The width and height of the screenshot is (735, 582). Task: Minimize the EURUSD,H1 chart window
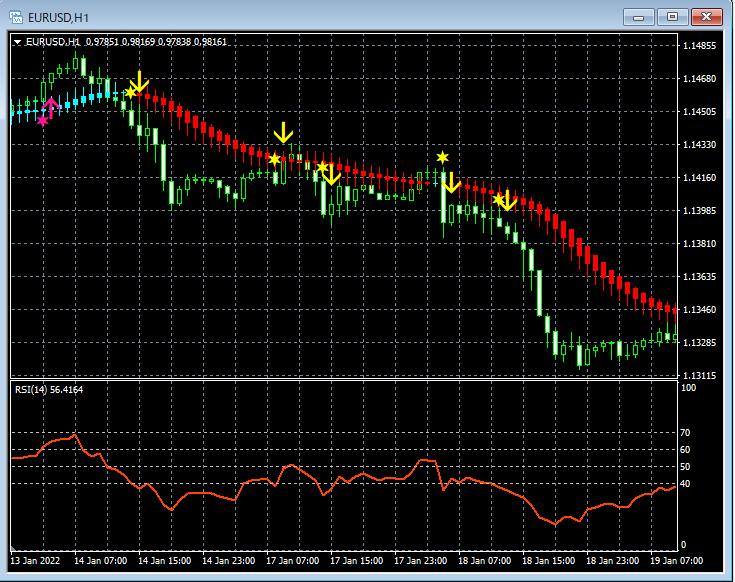point(638,17)
